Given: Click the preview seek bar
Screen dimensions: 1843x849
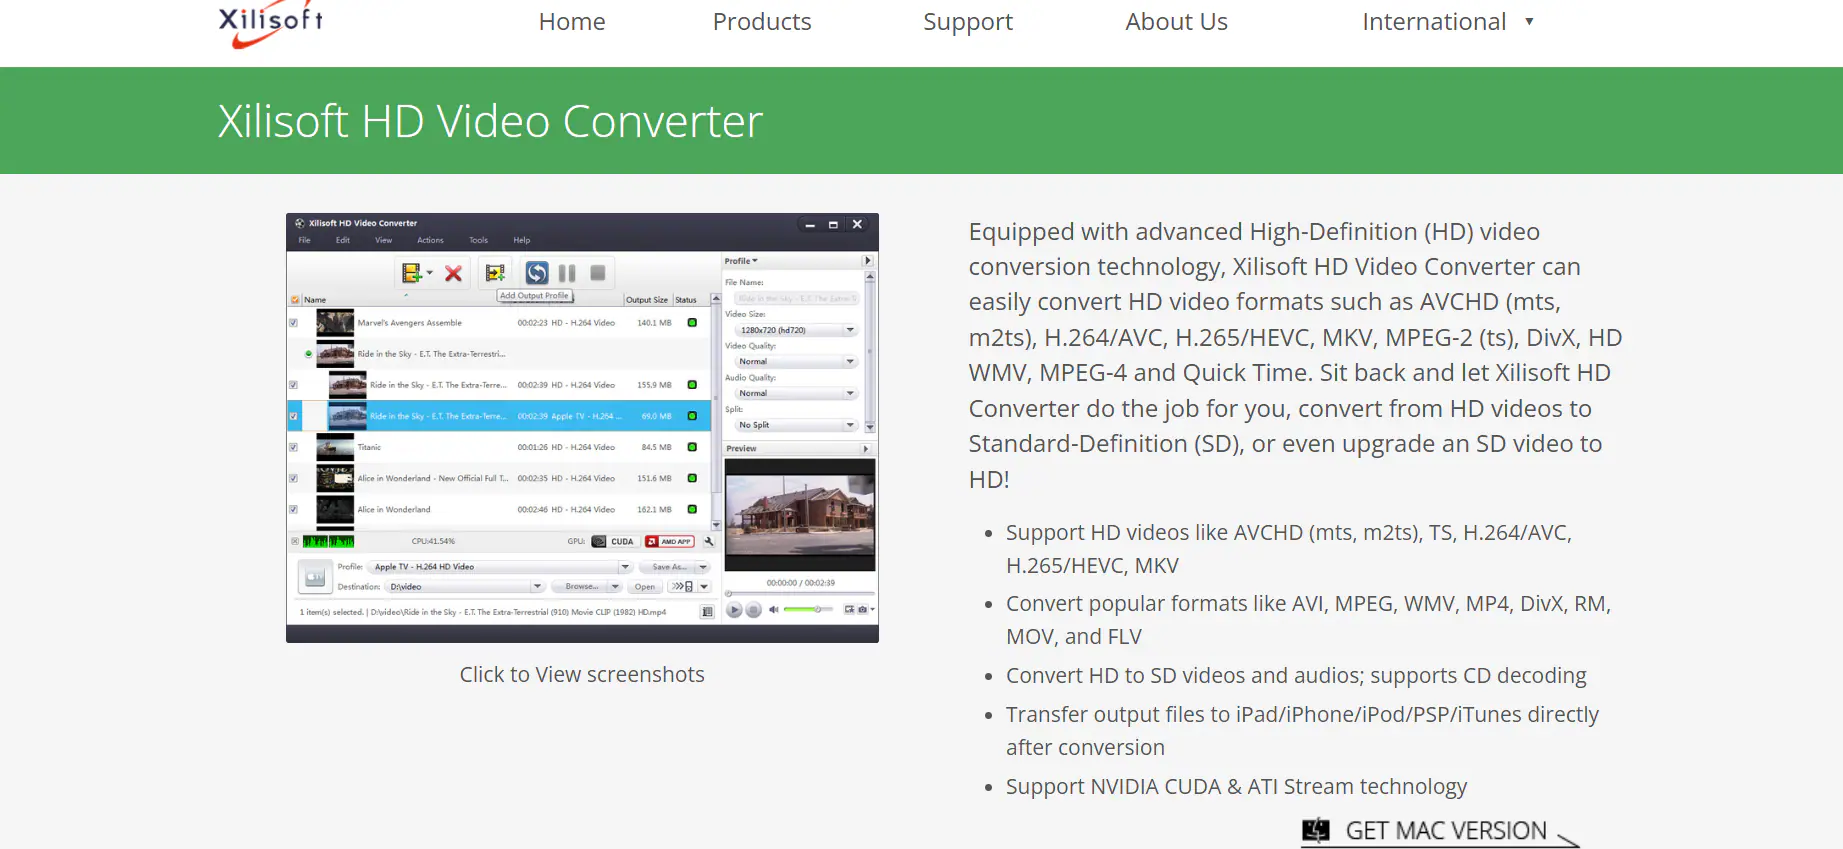Looking at the screenshot, I should pyautogui.click(x=800, y=594).
